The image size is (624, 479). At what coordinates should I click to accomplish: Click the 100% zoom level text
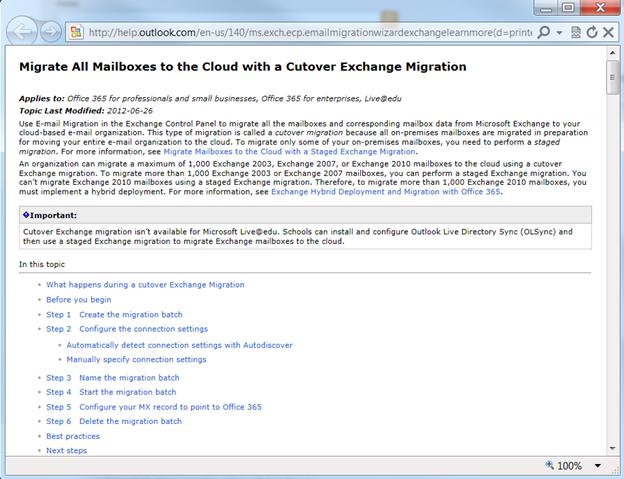pos(569,466)
